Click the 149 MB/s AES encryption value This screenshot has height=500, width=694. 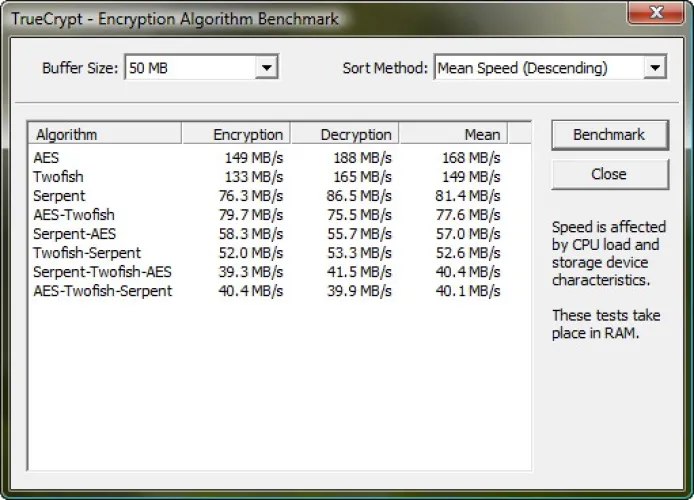[254, 158]
